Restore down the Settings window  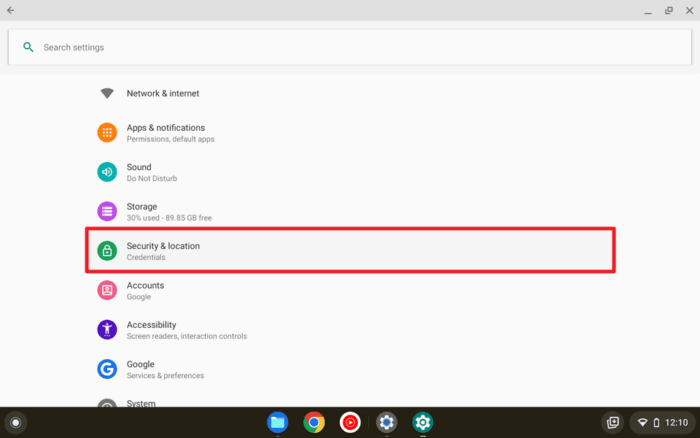click(x=669, y=10)
